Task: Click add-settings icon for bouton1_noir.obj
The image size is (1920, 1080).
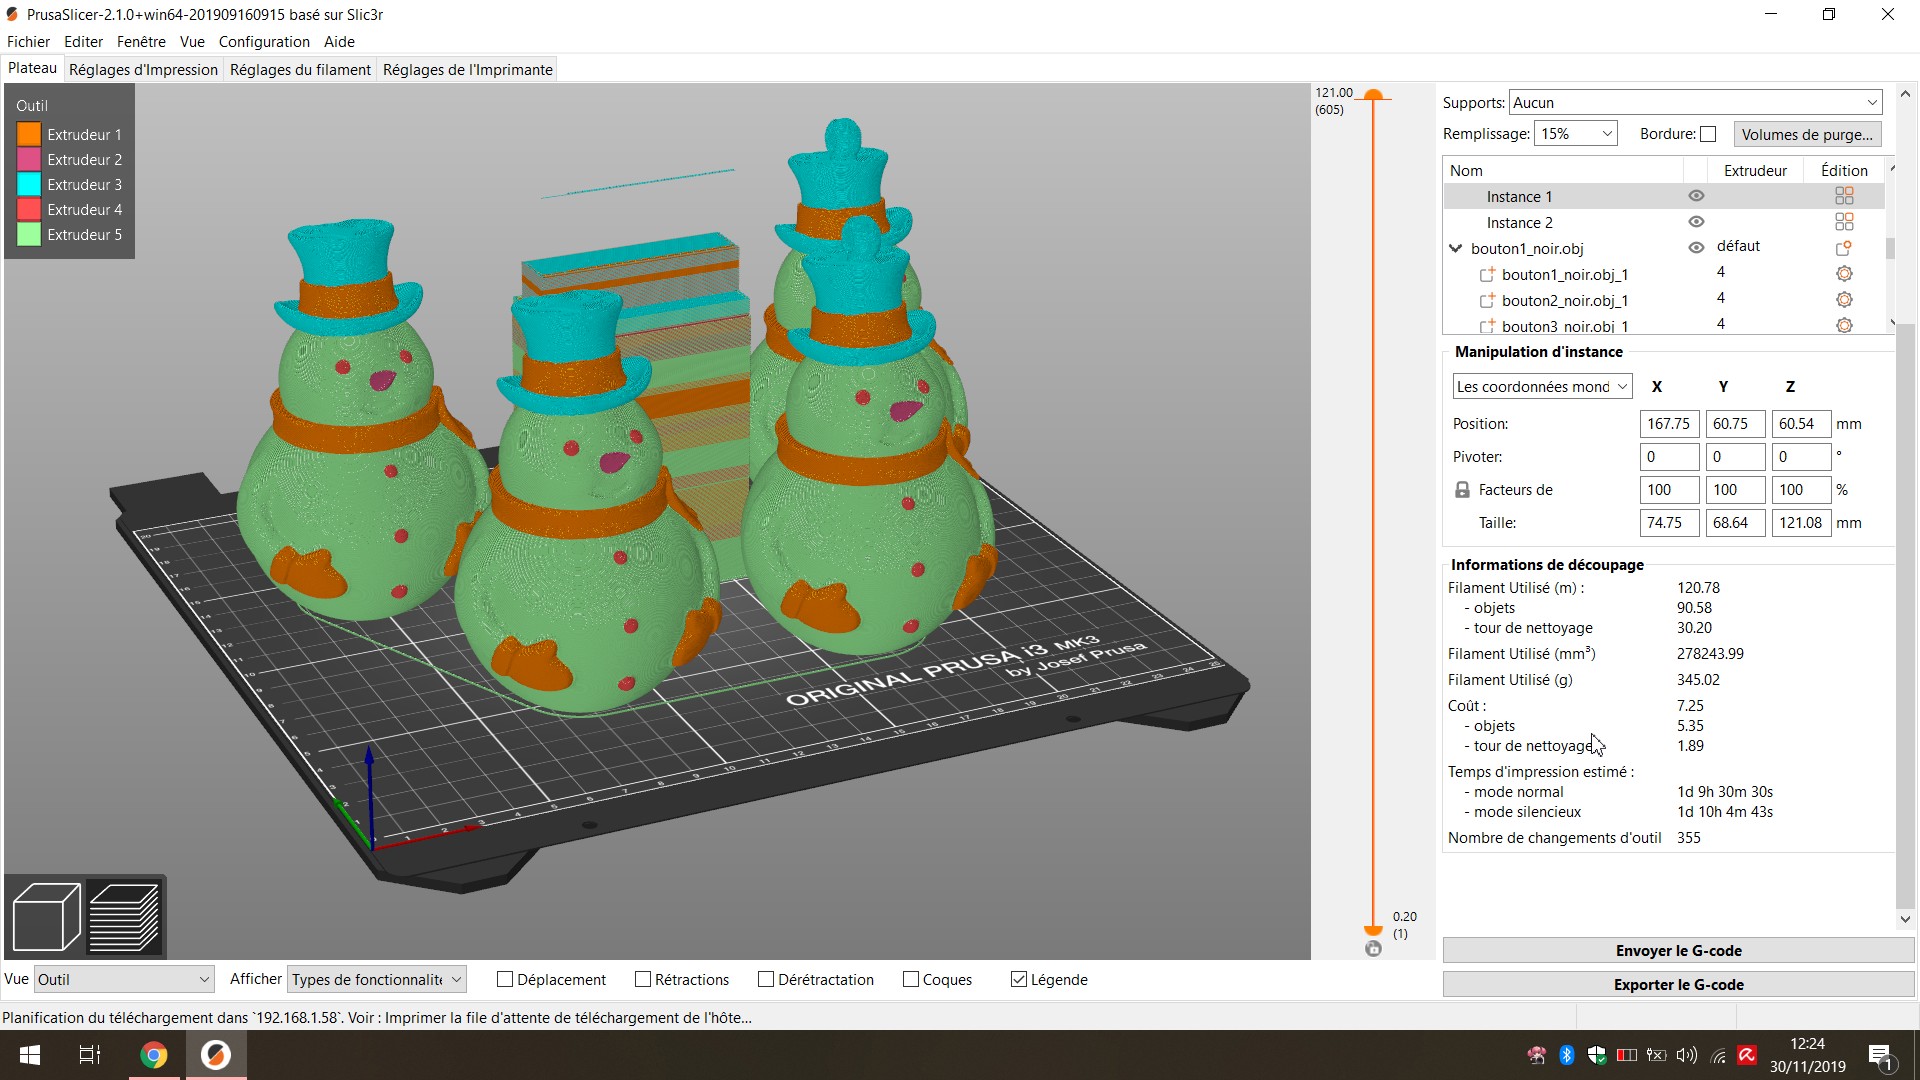Action: click(x=1844, y=248)
